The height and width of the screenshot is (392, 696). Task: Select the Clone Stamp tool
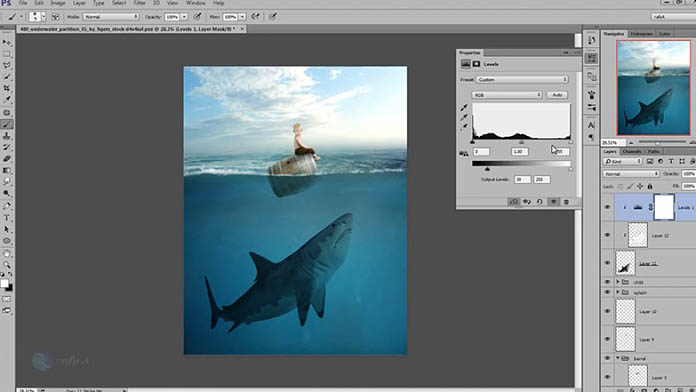(x=7, y=136)
